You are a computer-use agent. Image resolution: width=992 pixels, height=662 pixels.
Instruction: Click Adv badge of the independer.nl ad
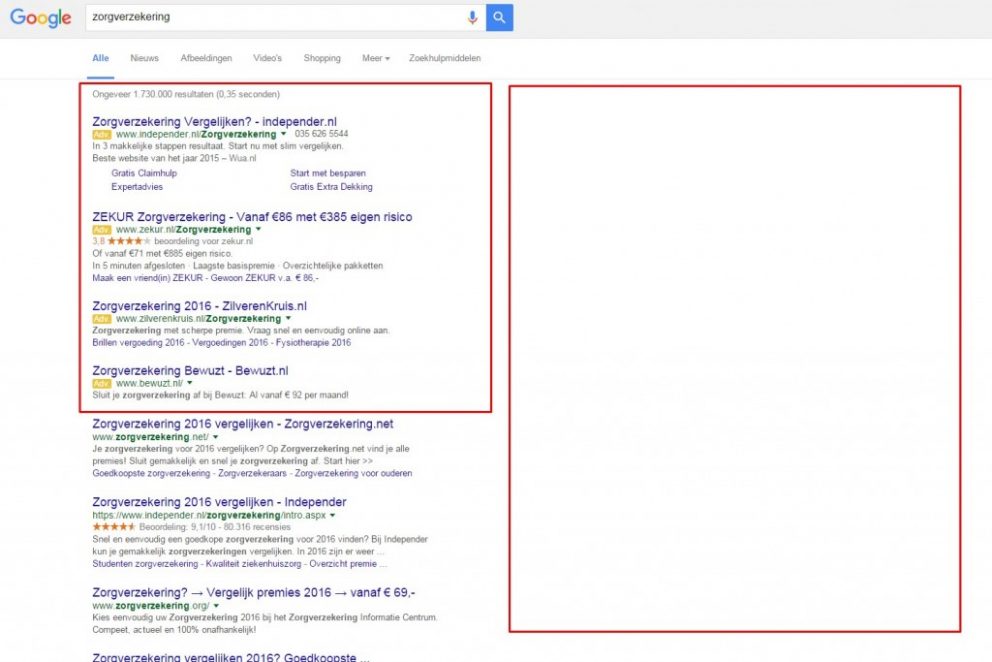point(102,135)
